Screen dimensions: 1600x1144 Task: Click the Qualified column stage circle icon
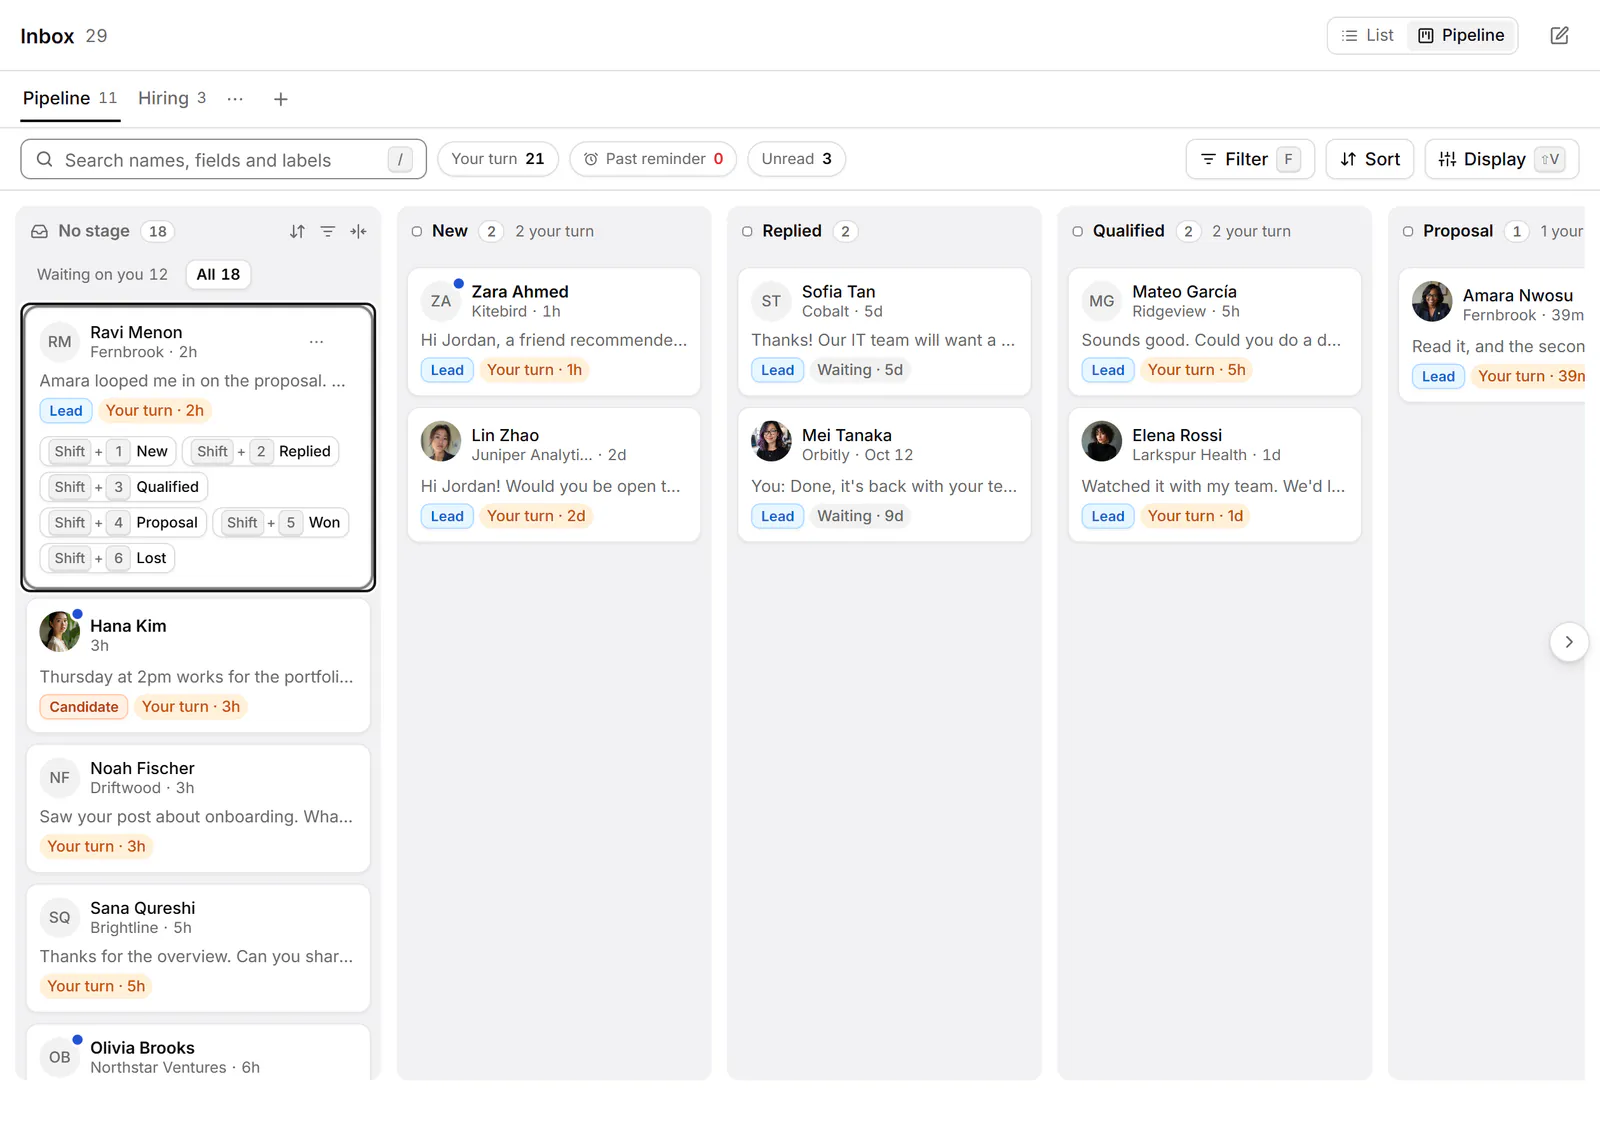click(1077, 231)
